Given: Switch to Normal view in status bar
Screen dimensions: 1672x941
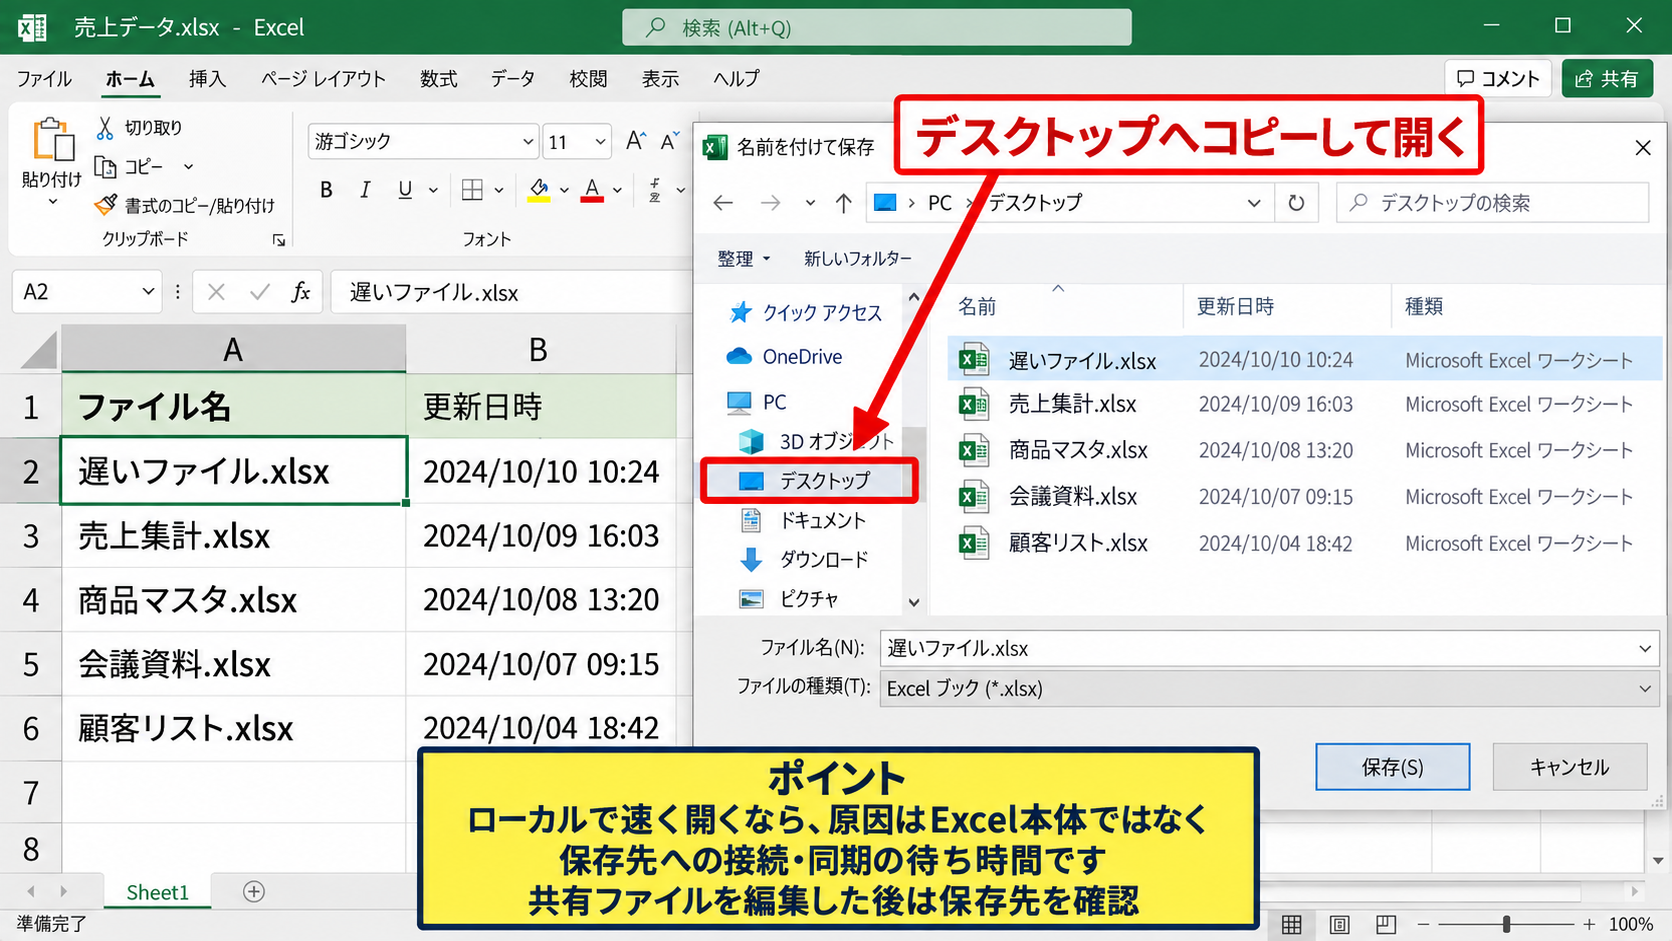Looking at the screenshot, I should pyautogui.click(x=1292, y=924).
